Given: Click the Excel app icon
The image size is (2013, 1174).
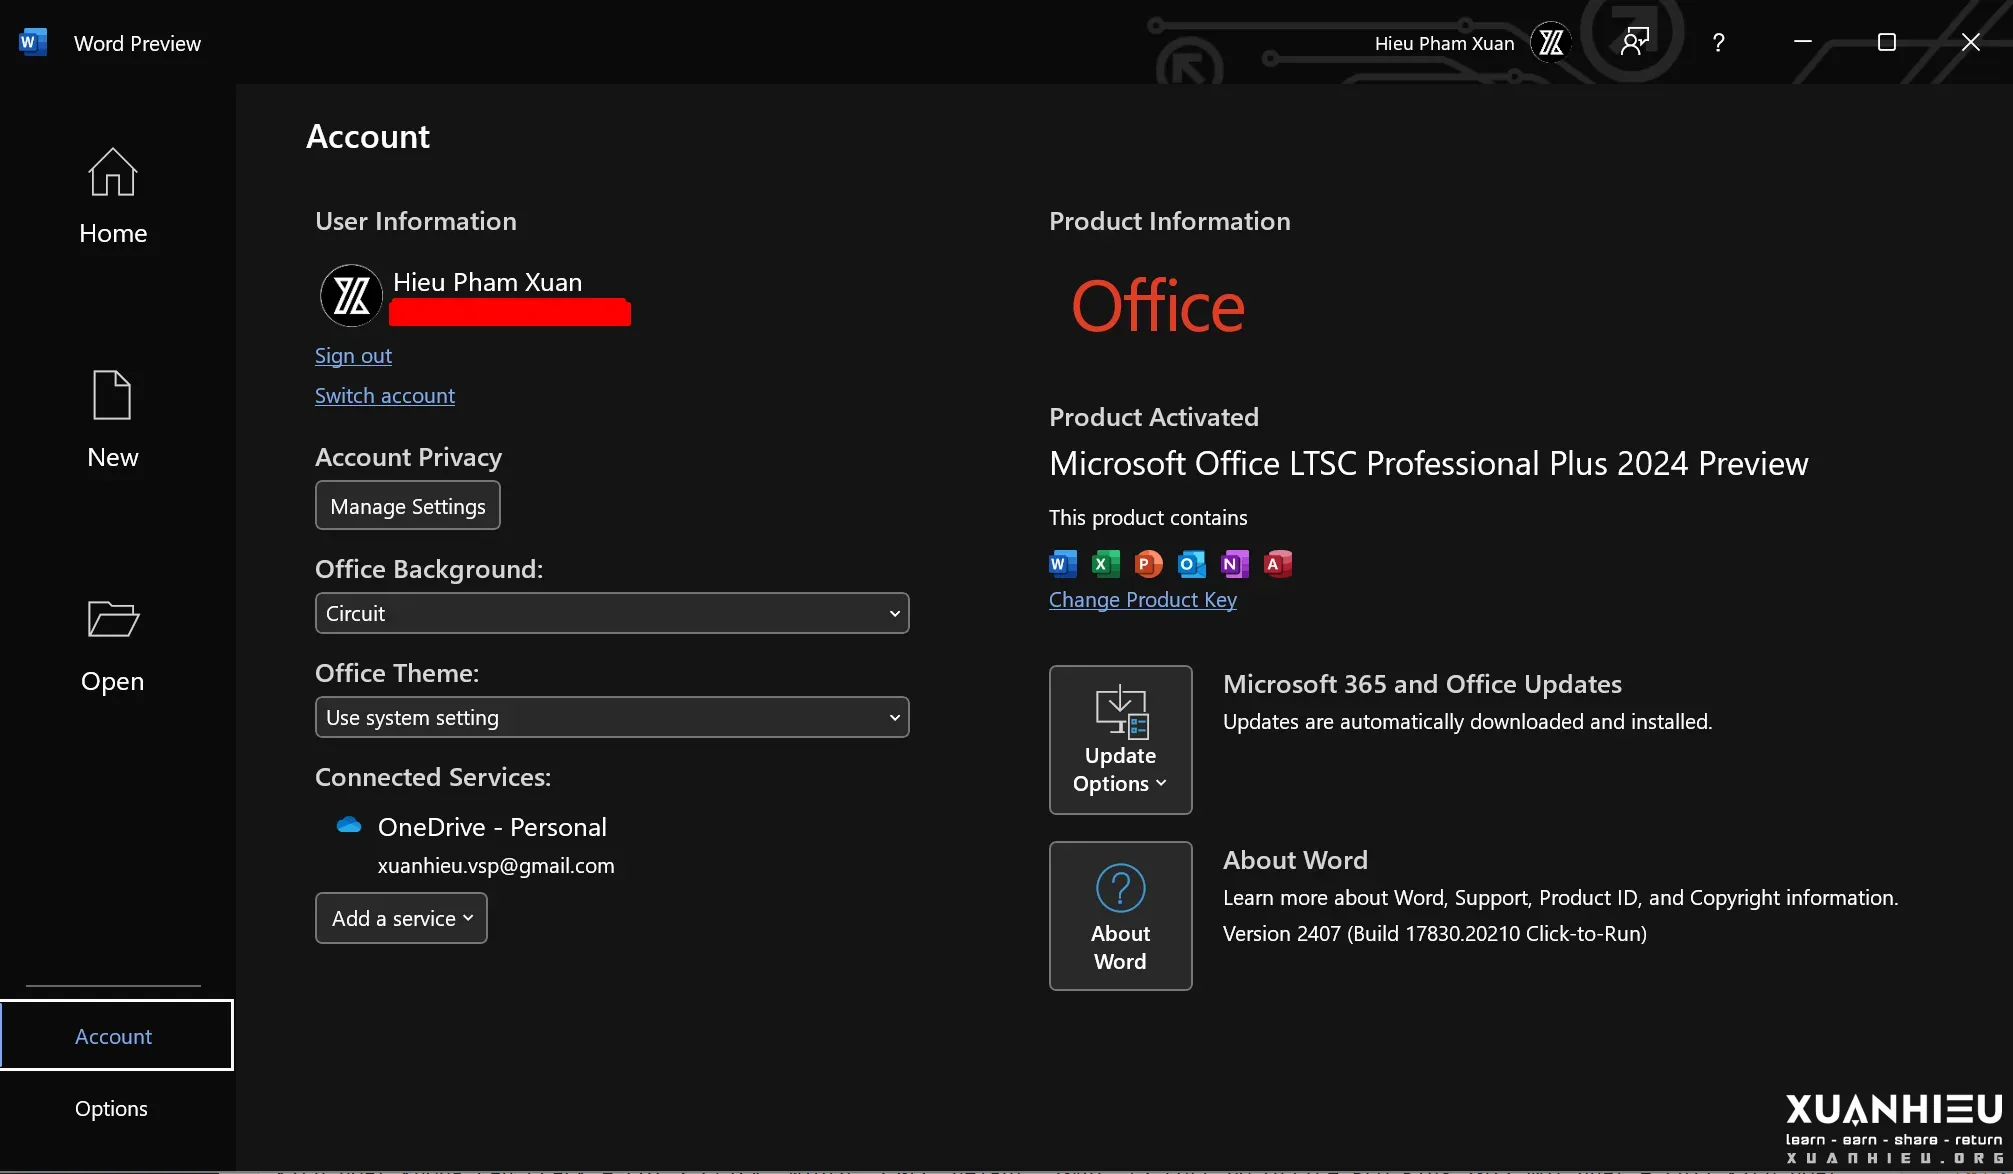Looking at the screenshot, I should coord(1106,564).
